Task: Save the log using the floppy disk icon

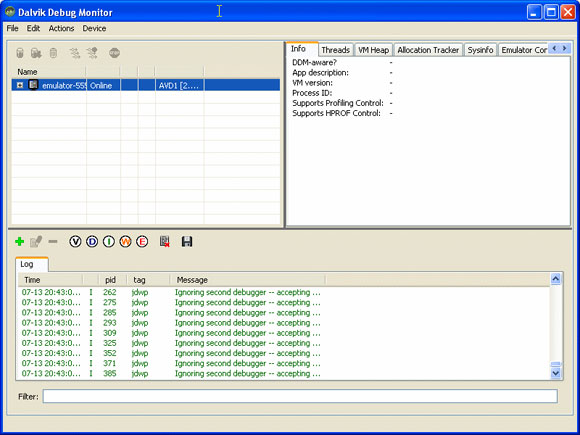Action: click(187, 242)
